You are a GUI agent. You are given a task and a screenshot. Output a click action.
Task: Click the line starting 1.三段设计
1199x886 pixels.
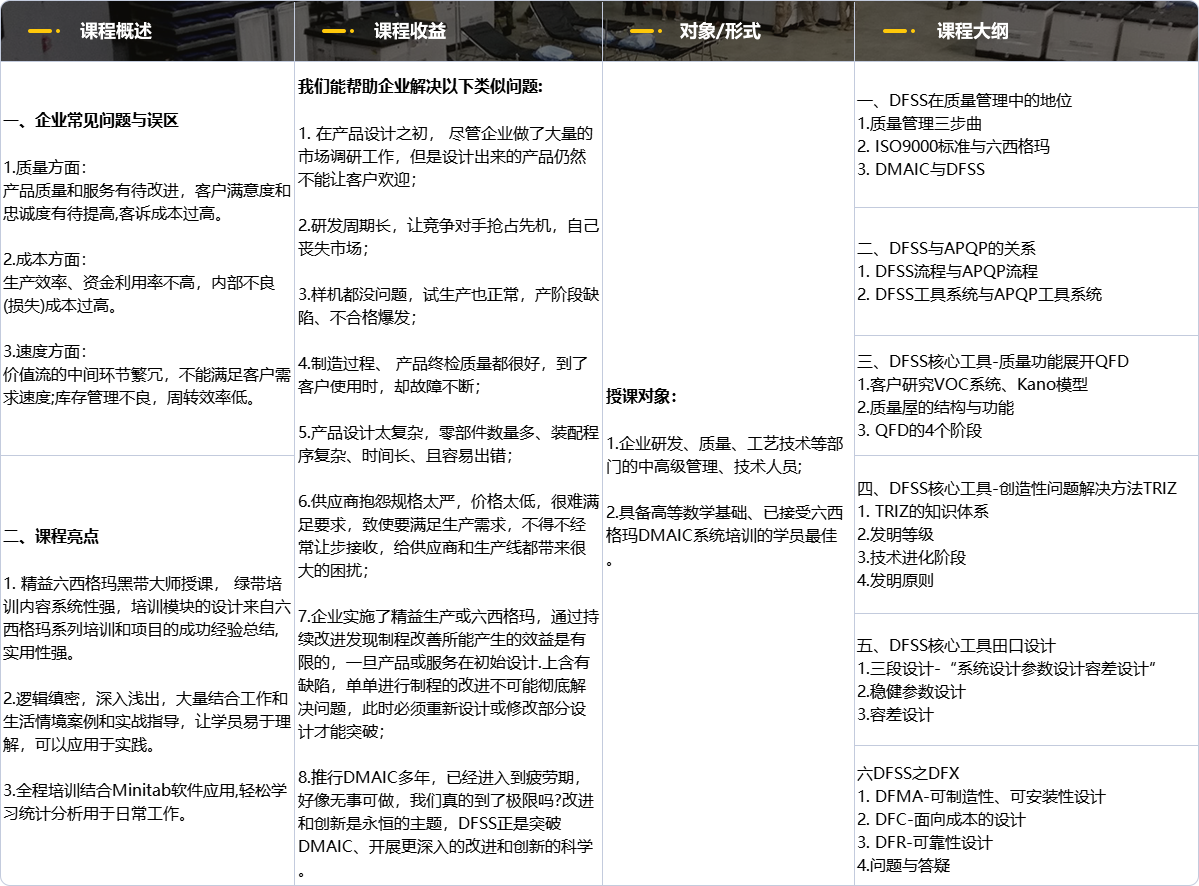[x=1006, y=668]
